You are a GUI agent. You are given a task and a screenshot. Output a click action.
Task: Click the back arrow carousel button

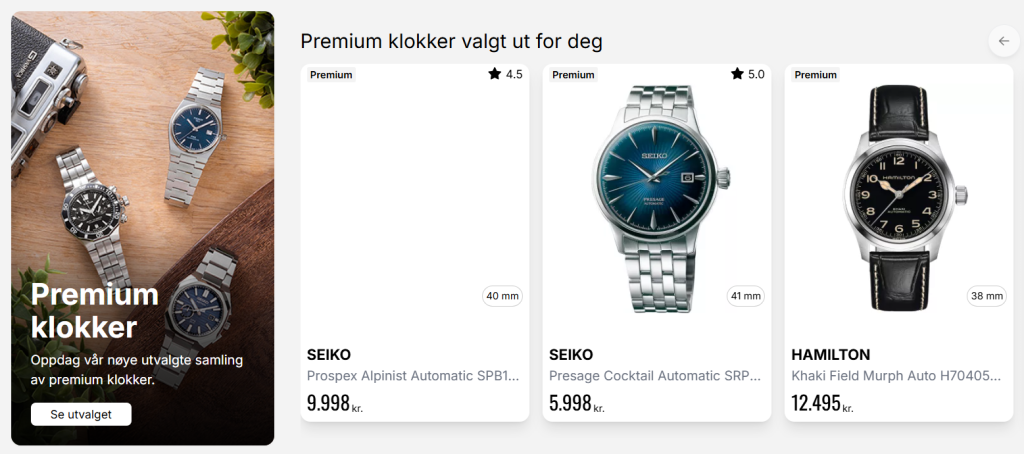coord(1004,41)
